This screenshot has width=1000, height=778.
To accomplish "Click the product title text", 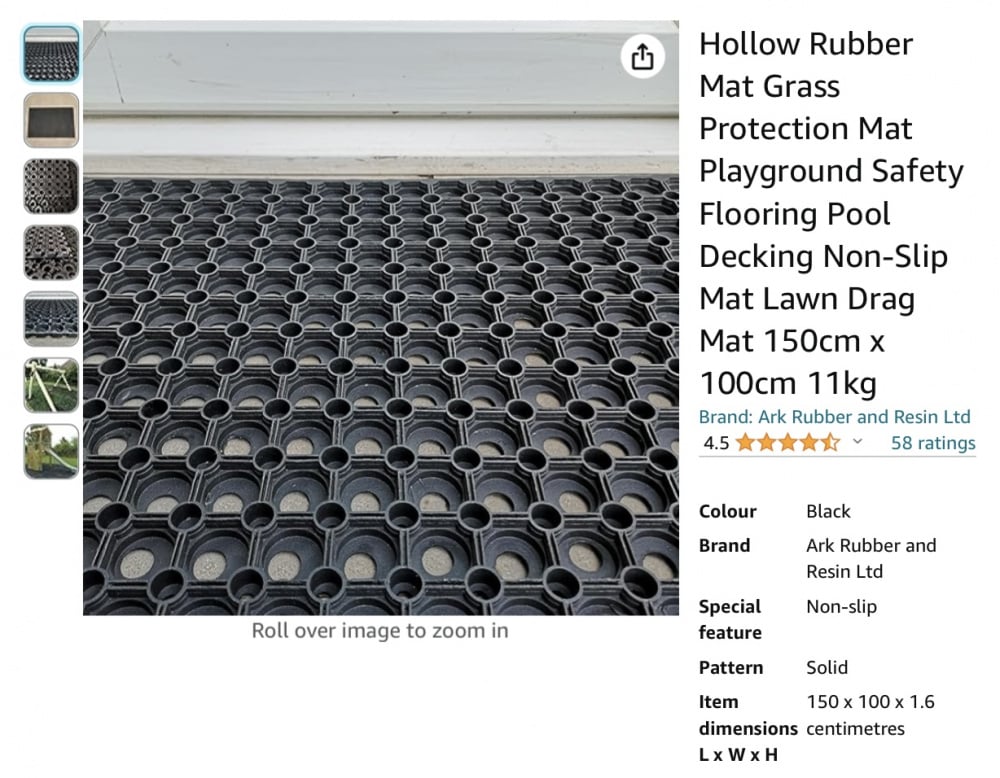I will [x=831, y=214].
